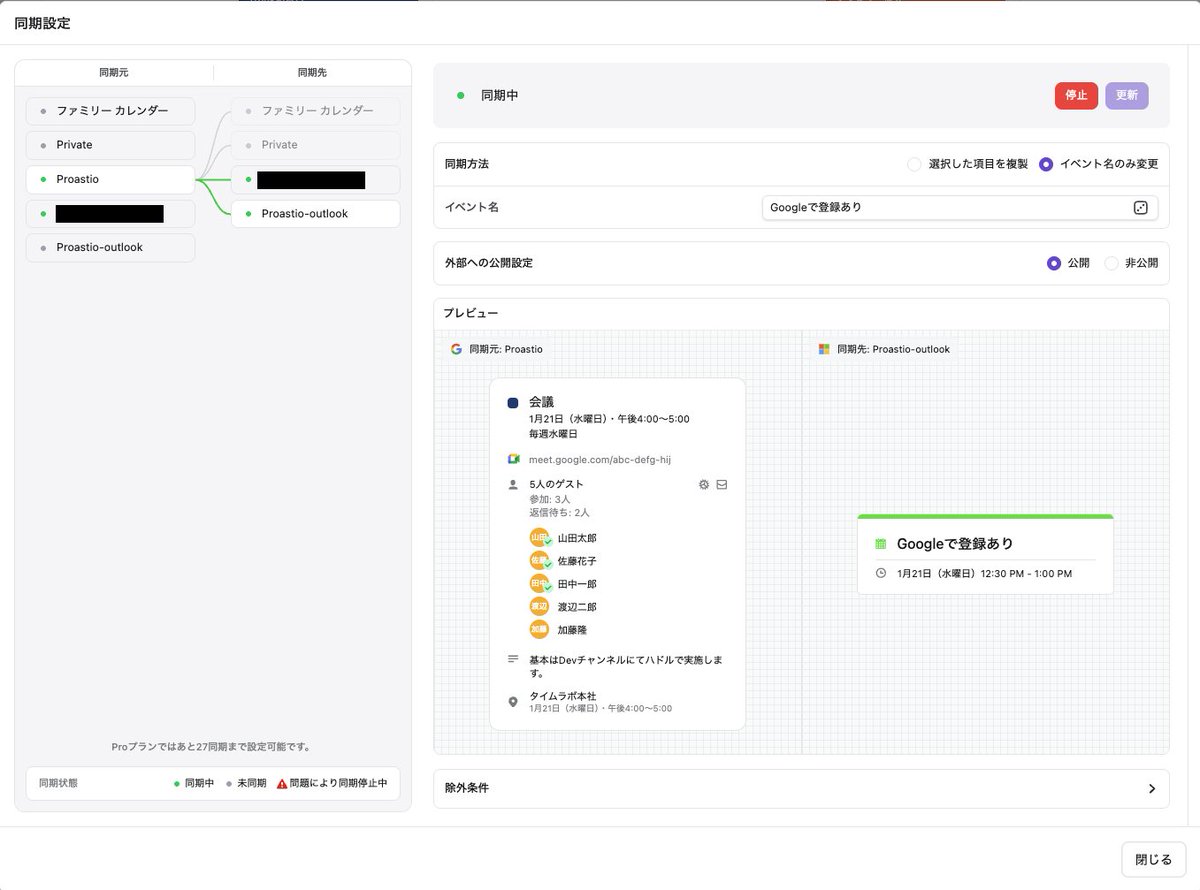Switch to the 同期先 column tab
This screenshot has height=890, width=1200.
(x=312, y=73)
